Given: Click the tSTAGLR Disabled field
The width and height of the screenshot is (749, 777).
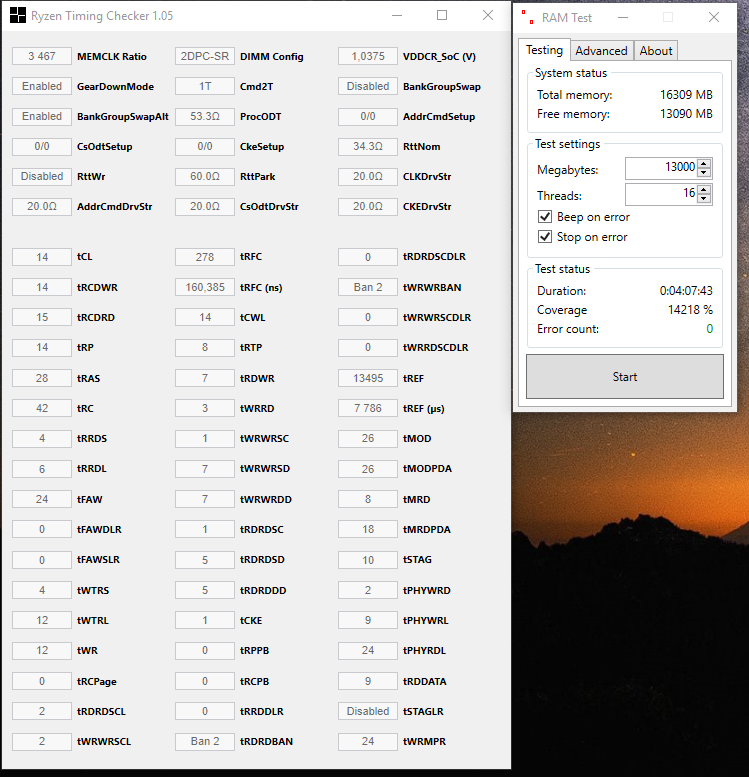Looking at the screenshot, I should 368,711.
